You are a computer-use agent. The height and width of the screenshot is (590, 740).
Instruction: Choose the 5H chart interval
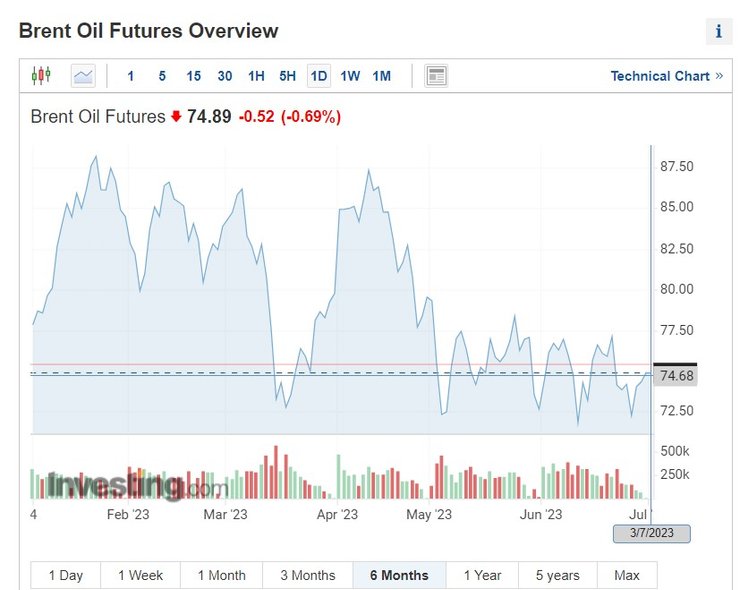[287, 76]
